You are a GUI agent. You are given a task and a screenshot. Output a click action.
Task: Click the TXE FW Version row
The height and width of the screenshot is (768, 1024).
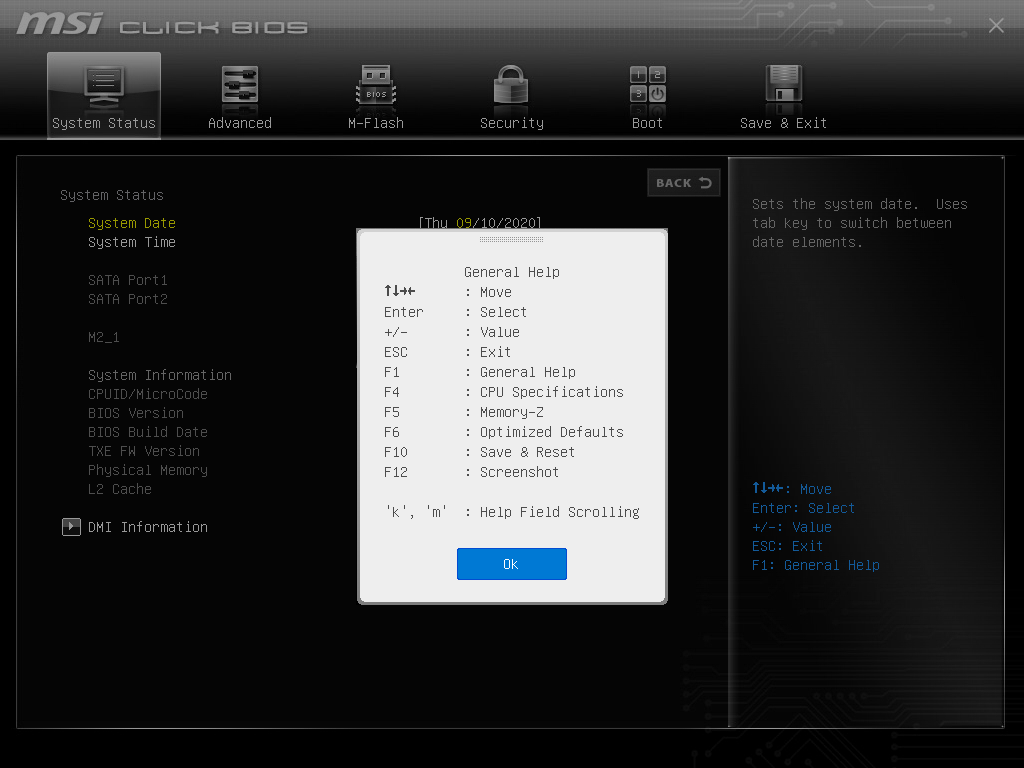click(x=144, y=451)
